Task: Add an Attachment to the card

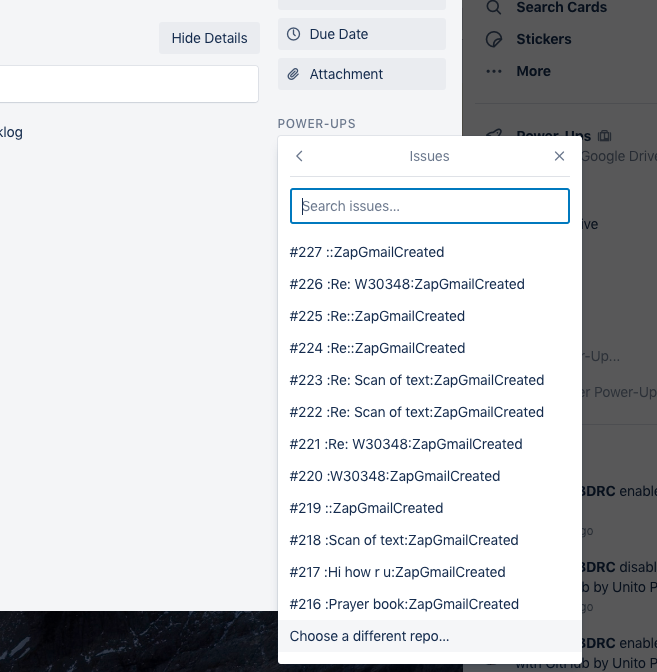Action: point(362,74)
